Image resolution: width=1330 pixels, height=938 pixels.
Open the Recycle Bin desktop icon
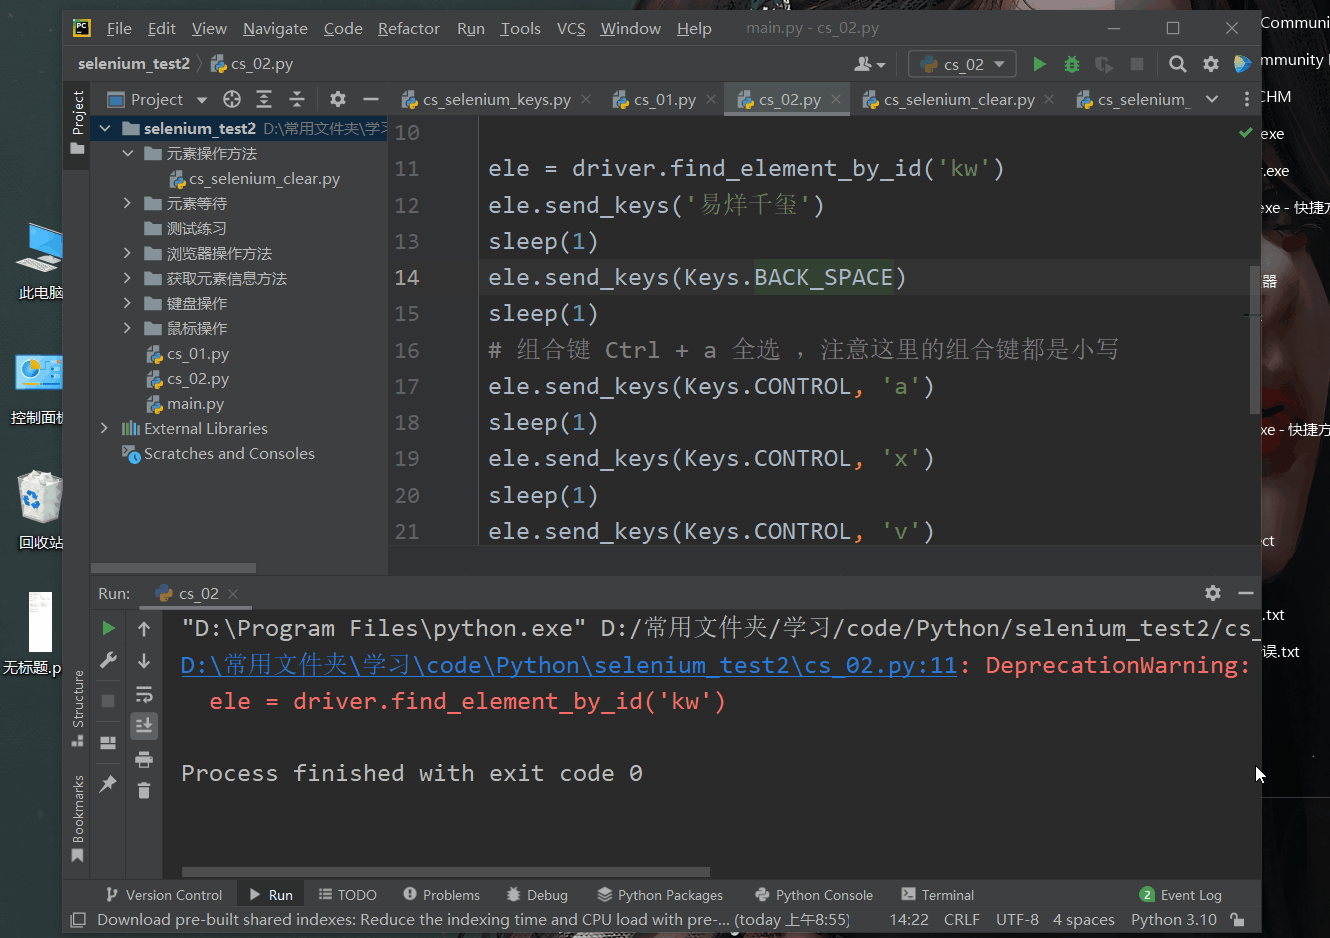point(40,510)
